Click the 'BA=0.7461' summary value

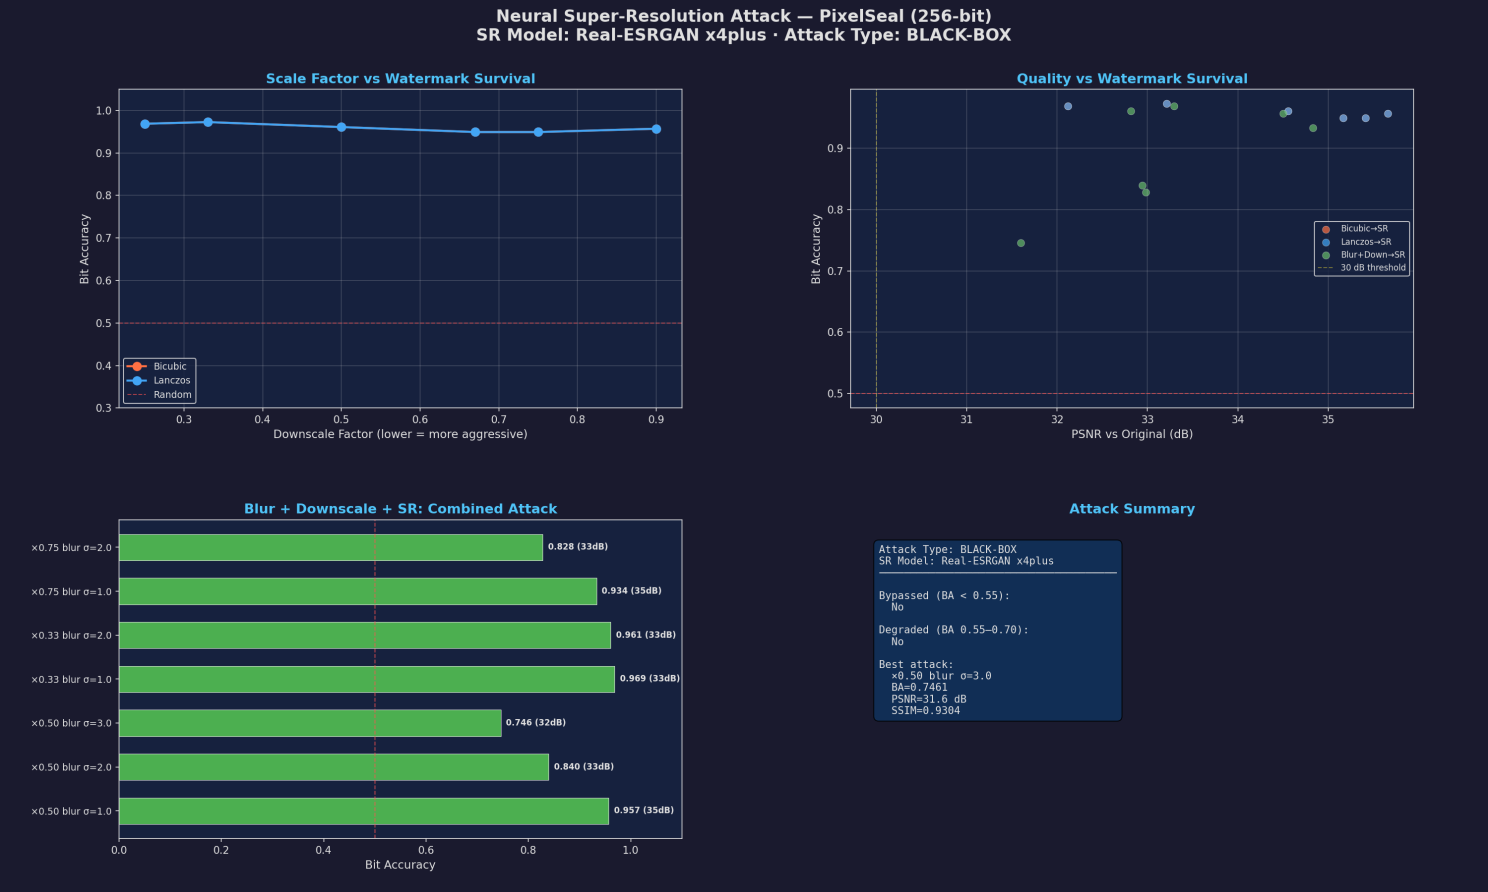pyautogui.click(x=919, y=688)
